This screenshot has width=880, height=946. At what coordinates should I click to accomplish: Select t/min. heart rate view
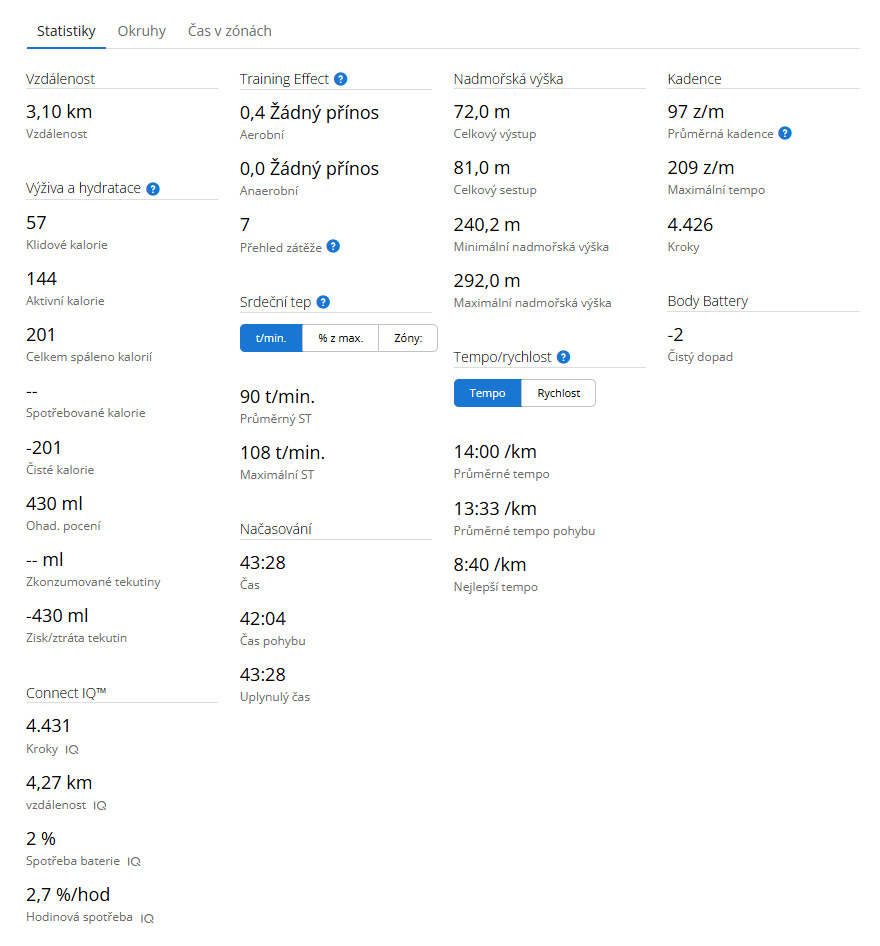[271, 338]
